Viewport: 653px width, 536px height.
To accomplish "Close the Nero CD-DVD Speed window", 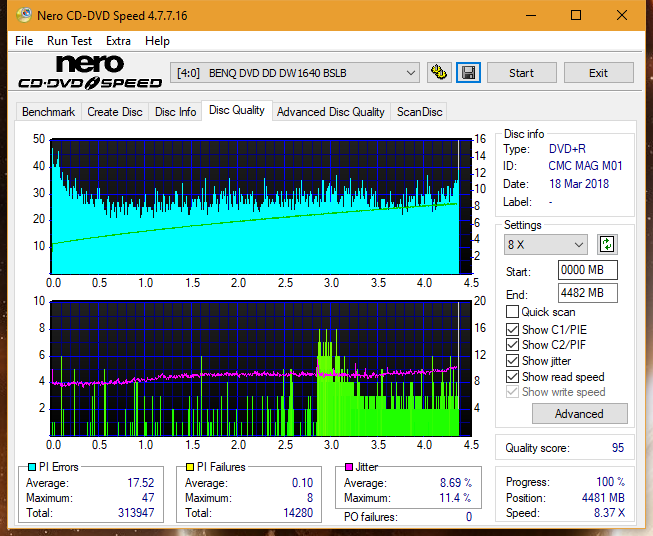I will coord(622,15).
